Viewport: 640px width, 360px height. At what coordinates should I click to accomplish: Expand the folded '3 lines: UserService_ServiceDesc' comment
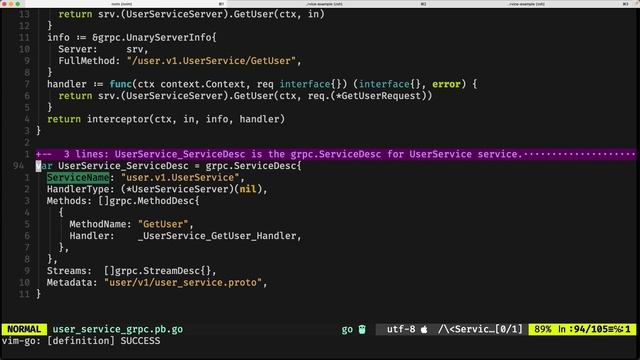[x=336, y=154]
